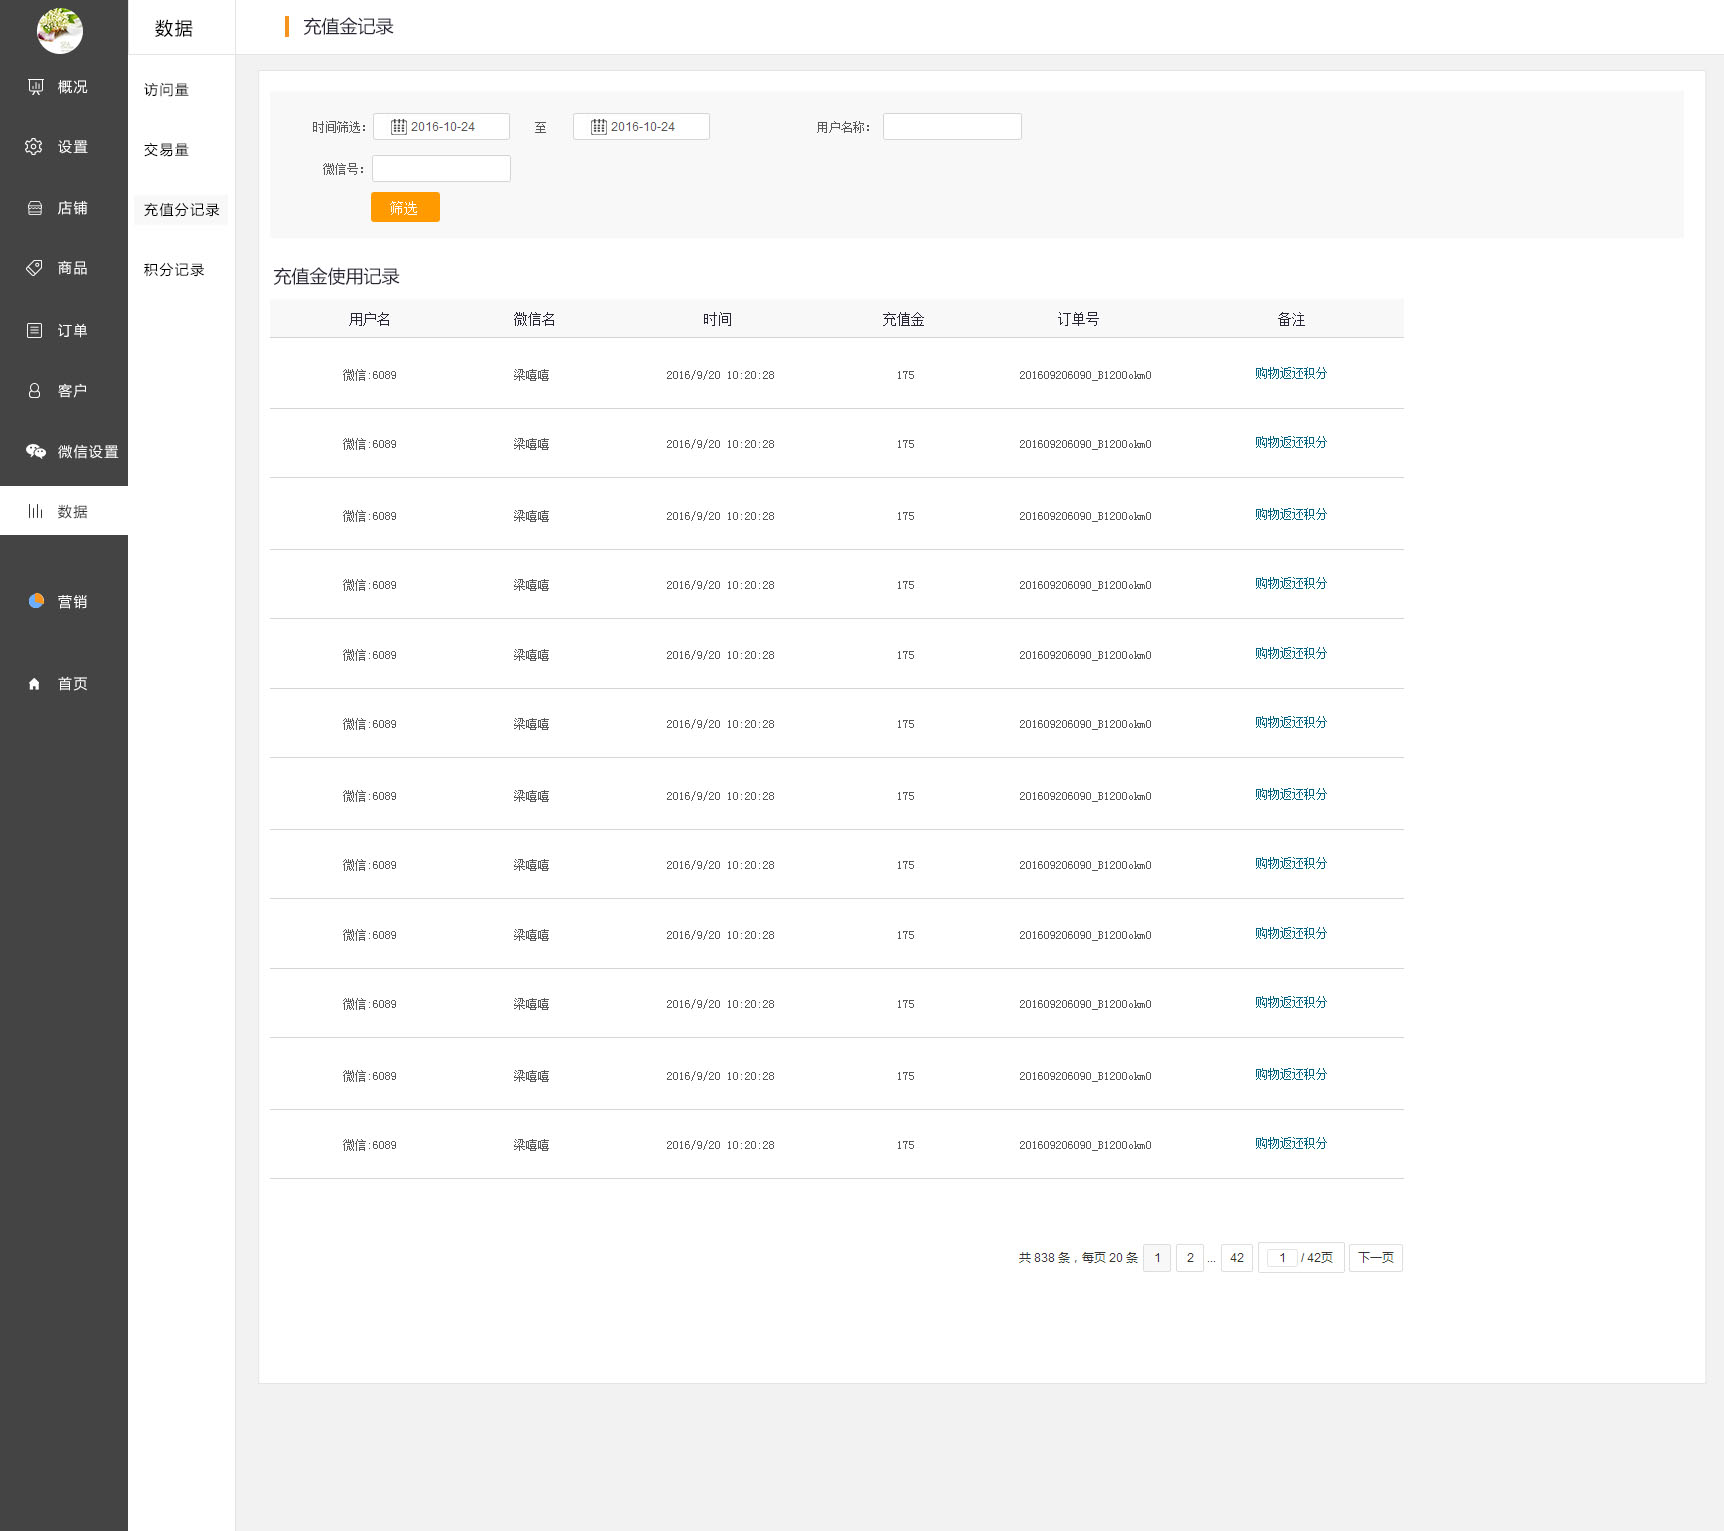Click 下一页 next page button
This screenshot has height=1531, width=1724.
click(x=1375, y=1258)
